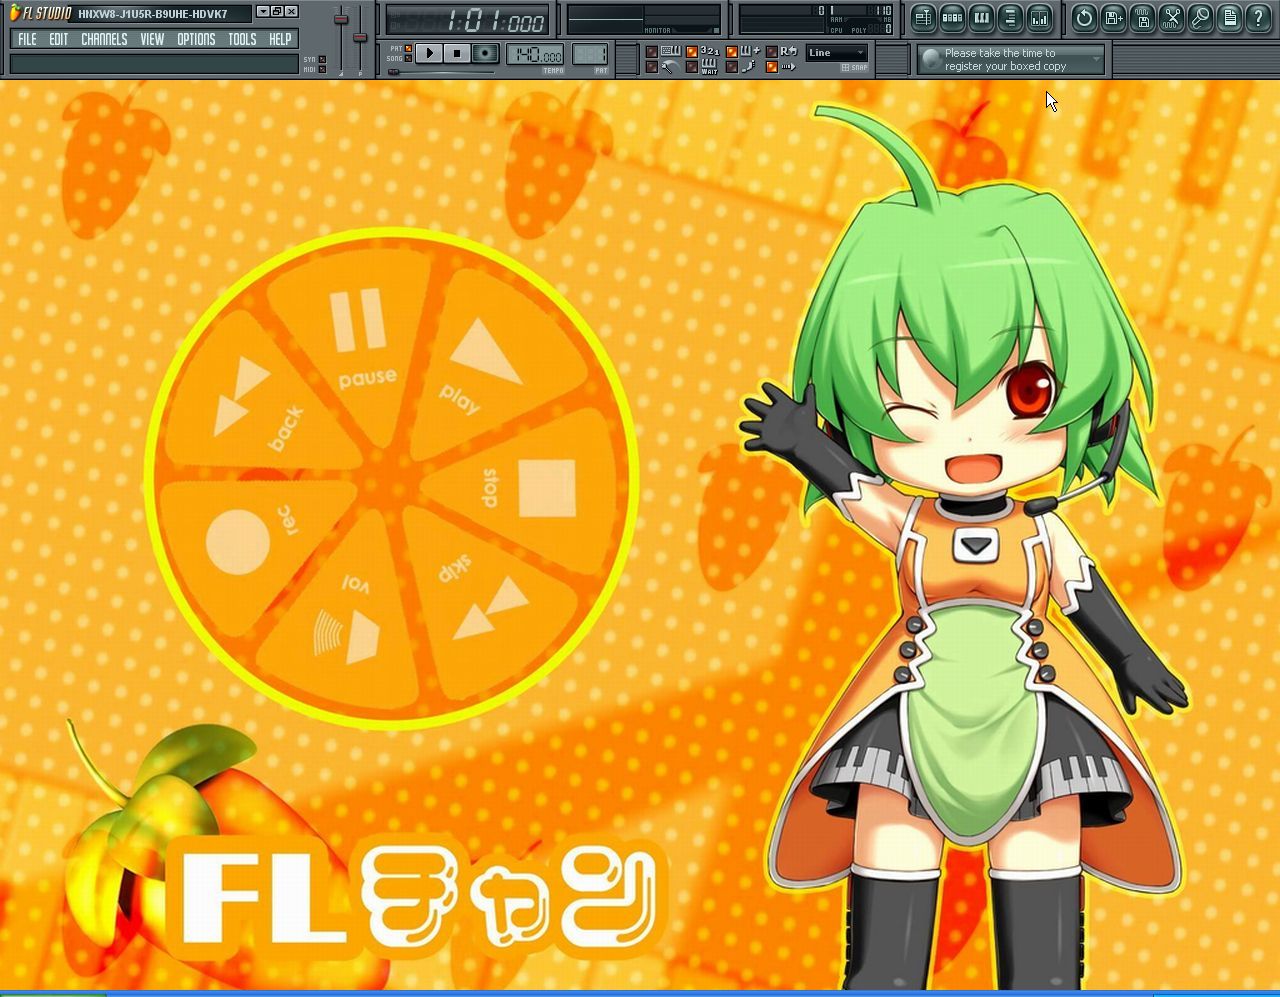Open the FILE menu
Viewport: 1280px width, 997px height.
pyautogui.click(x=27, y=39)
